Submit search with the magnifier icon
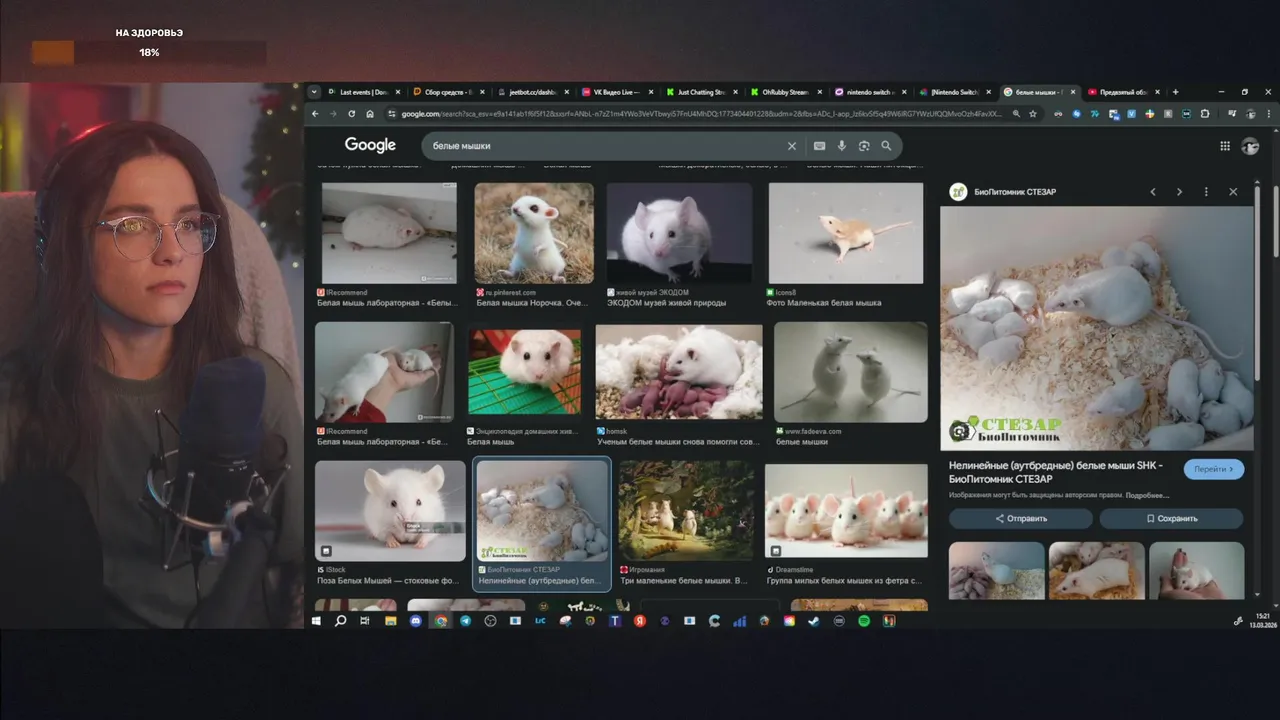This screenshot has height=720, width=1280. (886, 146)
